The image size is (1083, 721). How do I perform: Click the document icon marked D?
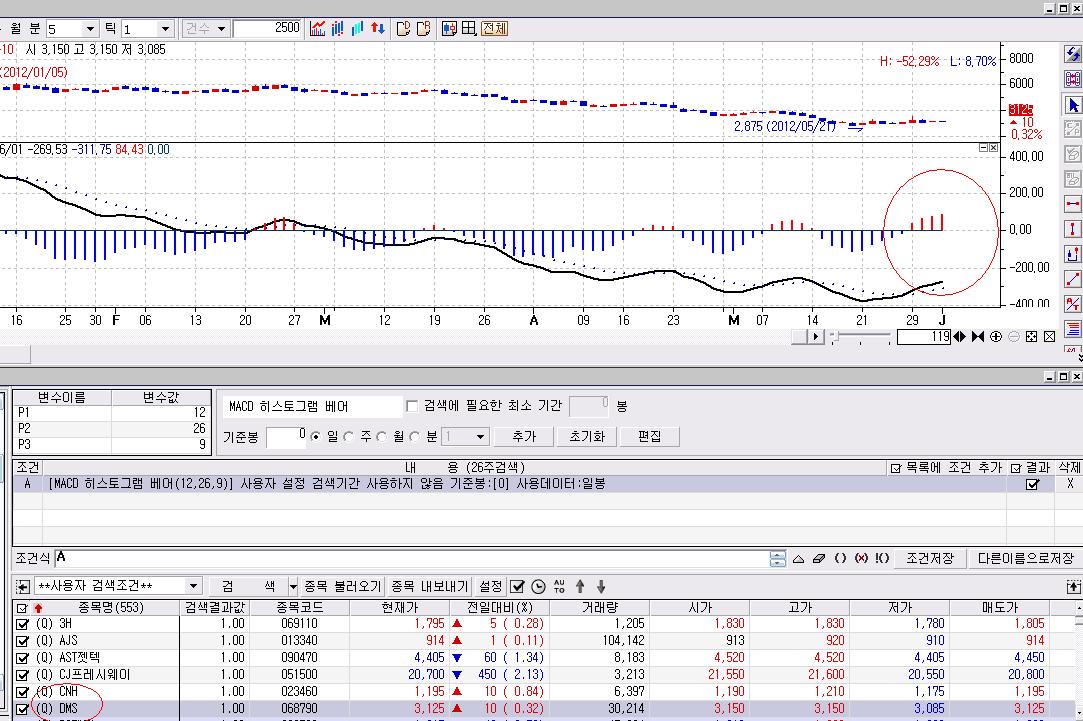coord(403,28)
